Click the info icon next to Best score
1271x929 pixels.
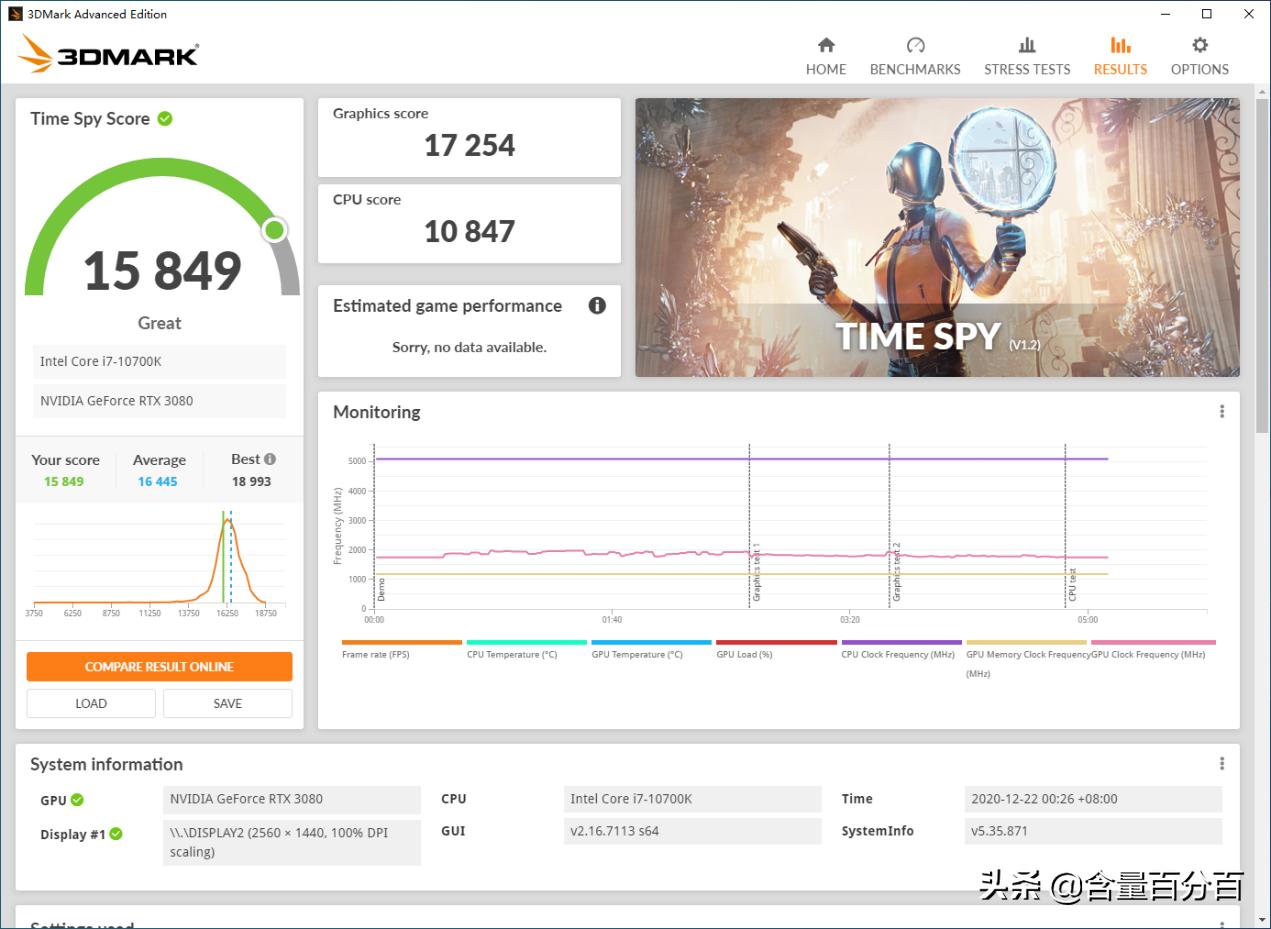click(x=271, y=457)
